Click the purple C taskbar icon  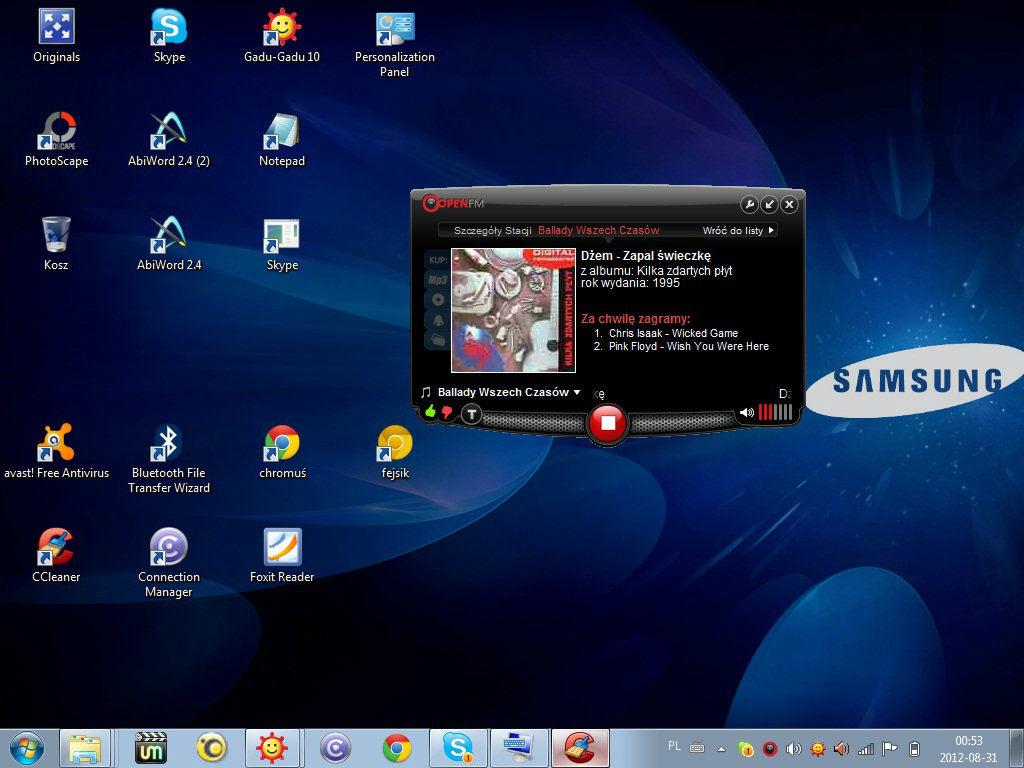tap(335, 748)
